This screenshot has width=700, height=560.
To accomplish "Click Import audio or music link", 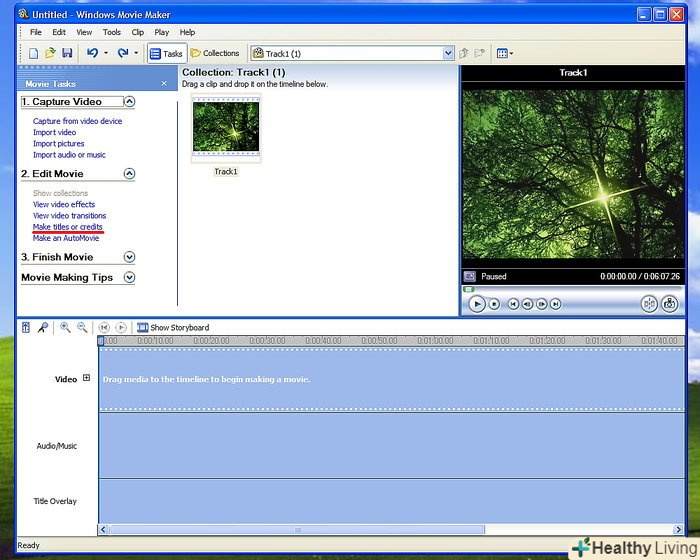I will pyautogui.click(x=69, y=155).
